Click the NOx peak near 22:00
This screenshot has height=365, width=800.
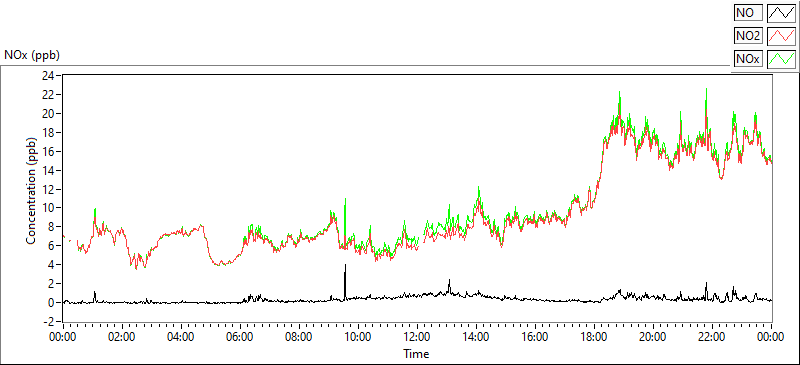tap(706, 92)
